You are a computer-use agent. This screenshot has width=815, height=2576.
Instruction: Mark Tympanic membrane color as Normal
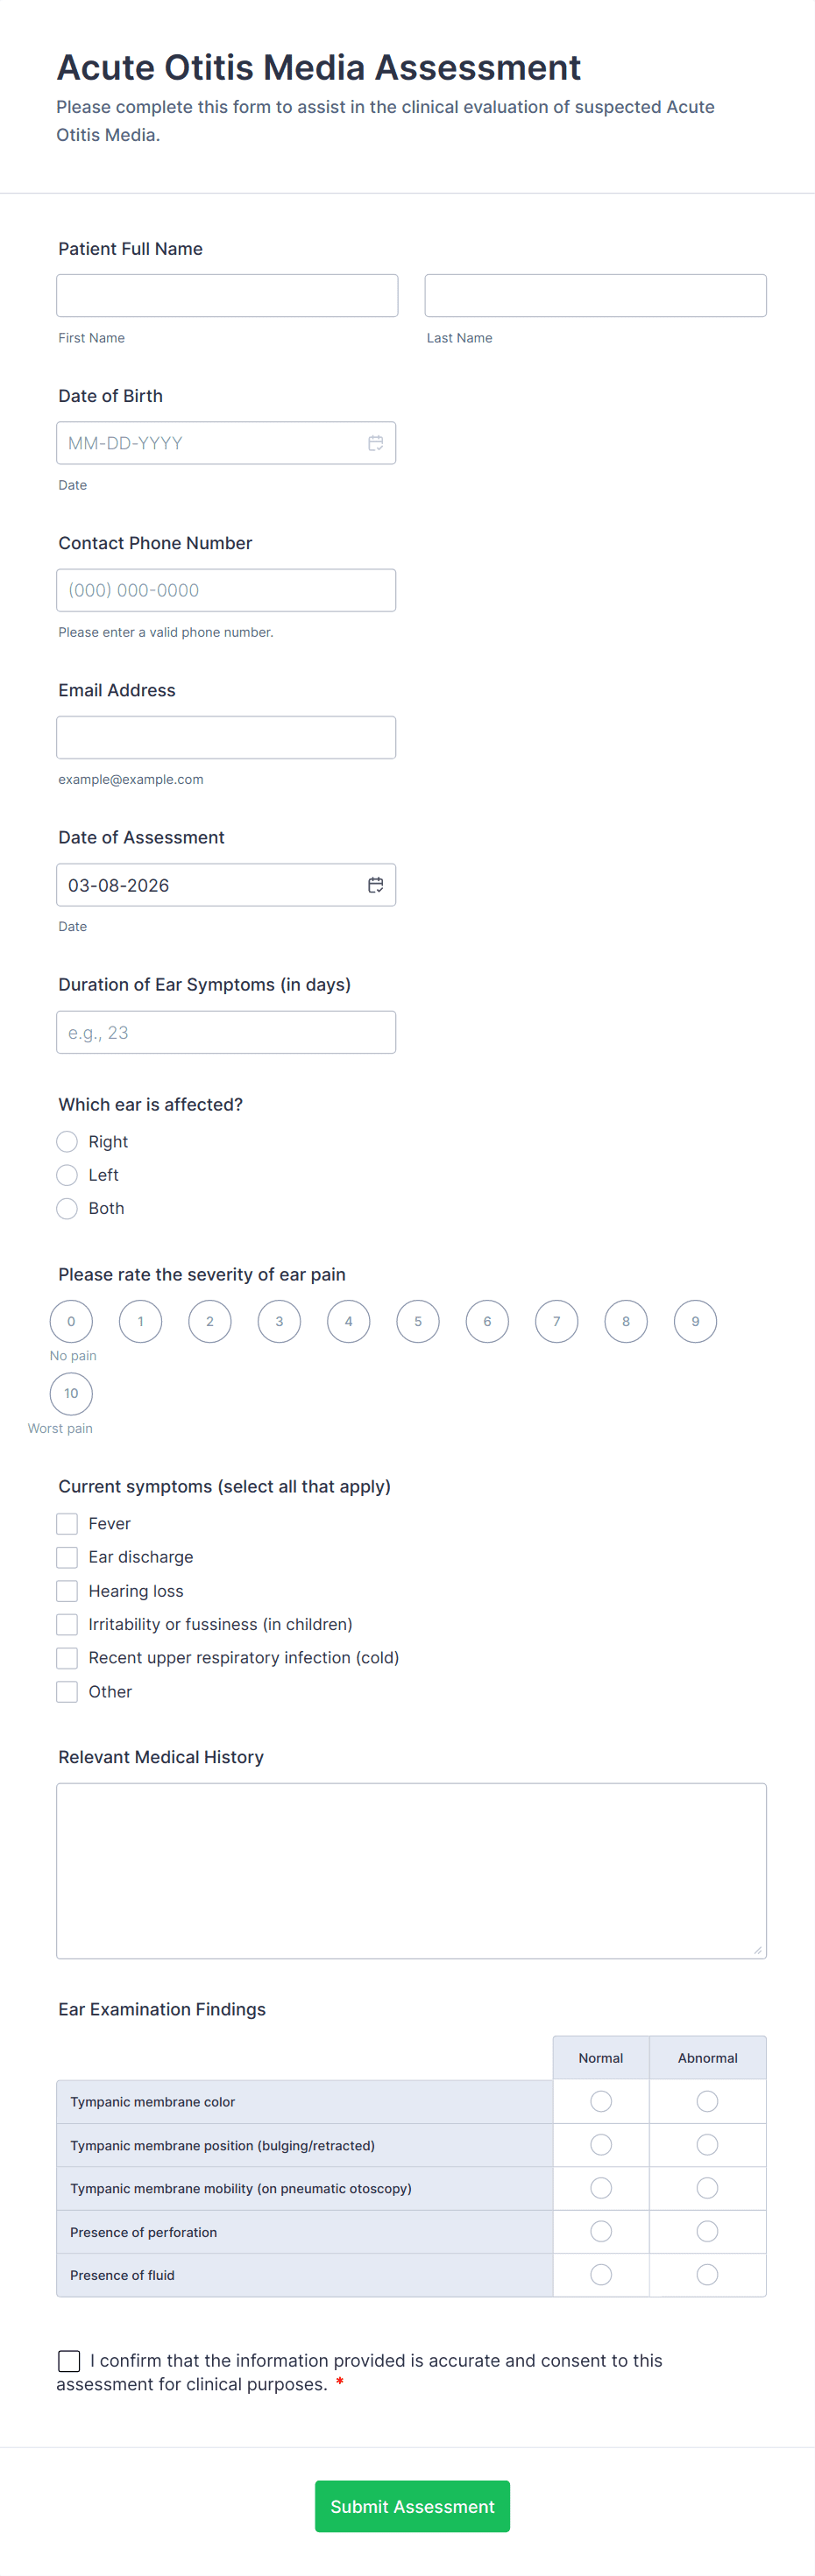click(601, 2101)
